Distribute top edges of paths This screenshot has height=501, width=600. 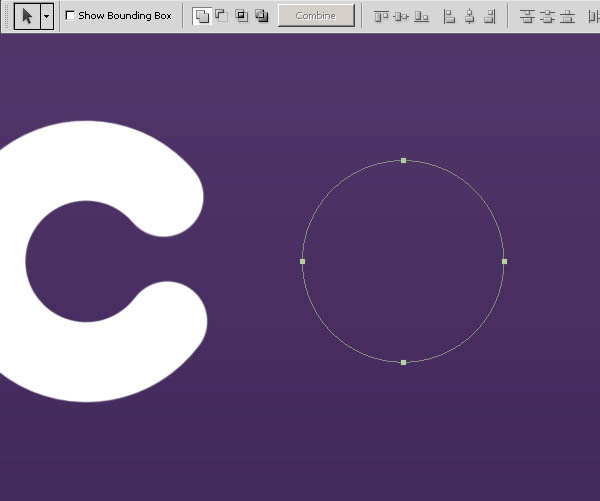click(x=527, y=16)
